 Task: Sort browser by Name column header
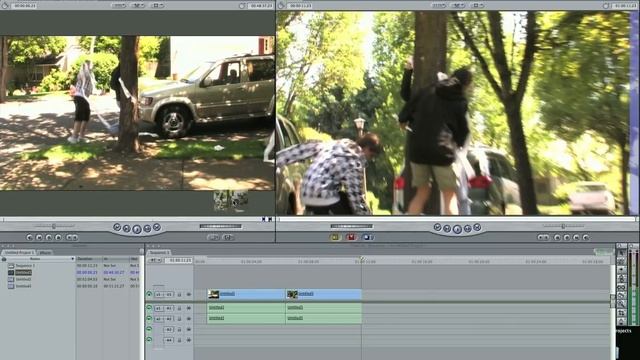(x=39, y=259)
